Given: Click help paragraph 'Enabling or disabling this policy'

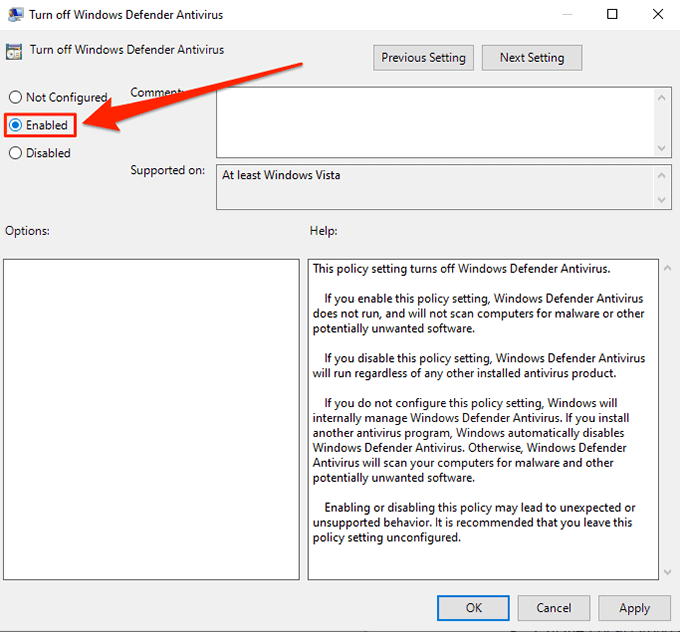Looking at the screenshot, I should coord(474,522).
